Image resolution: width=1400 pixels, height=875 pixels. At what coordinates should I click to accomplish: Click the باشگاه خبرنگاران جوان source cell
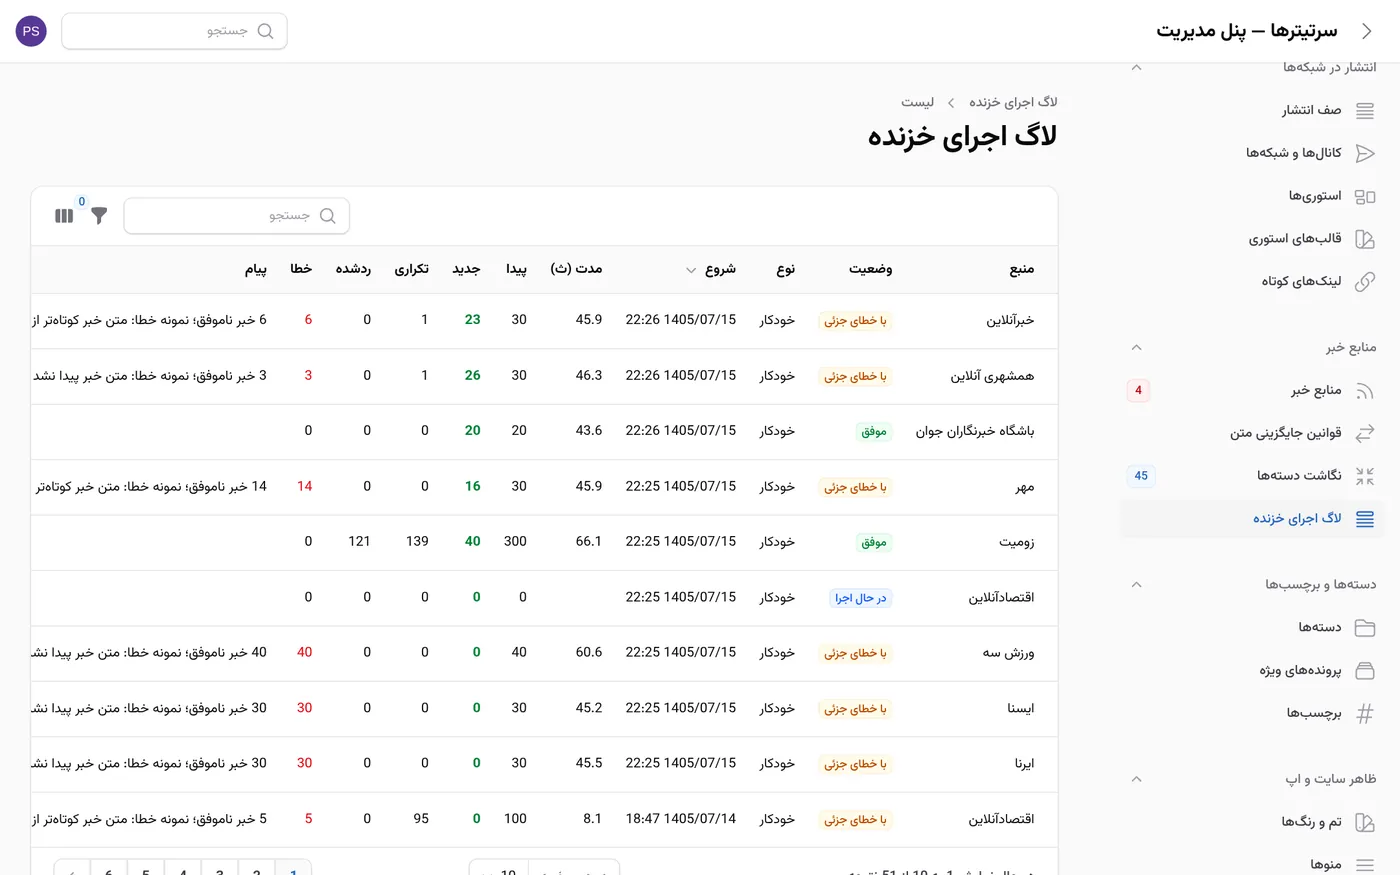coord(975,431)
